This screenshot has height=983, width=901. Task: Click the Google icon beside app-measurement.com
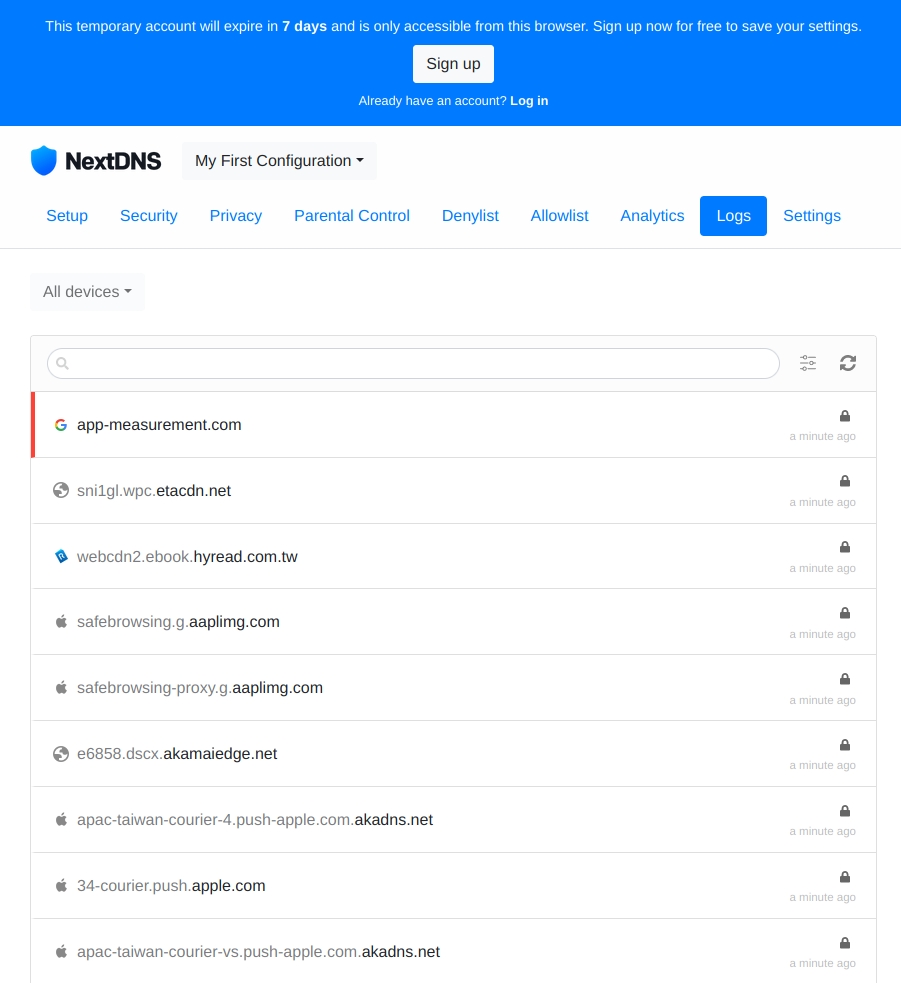click(61, 425)
